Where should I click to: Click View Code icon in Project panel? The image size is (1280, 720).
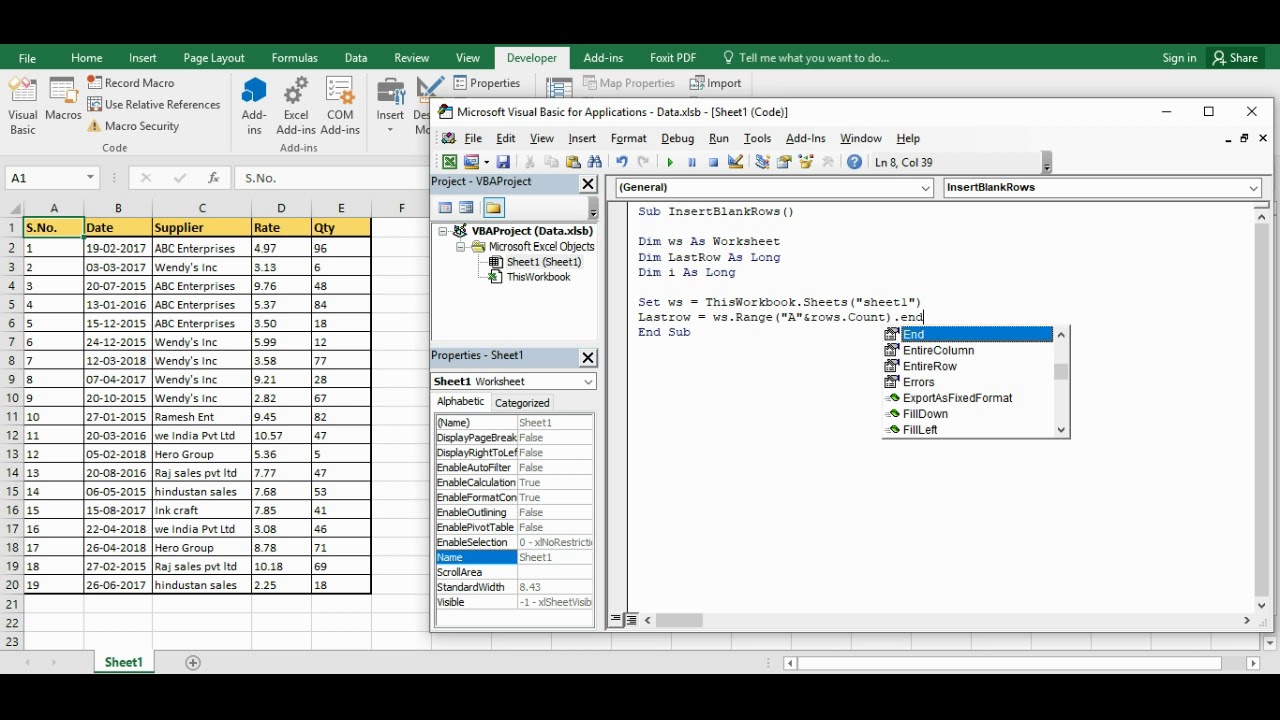coord(445,208)
